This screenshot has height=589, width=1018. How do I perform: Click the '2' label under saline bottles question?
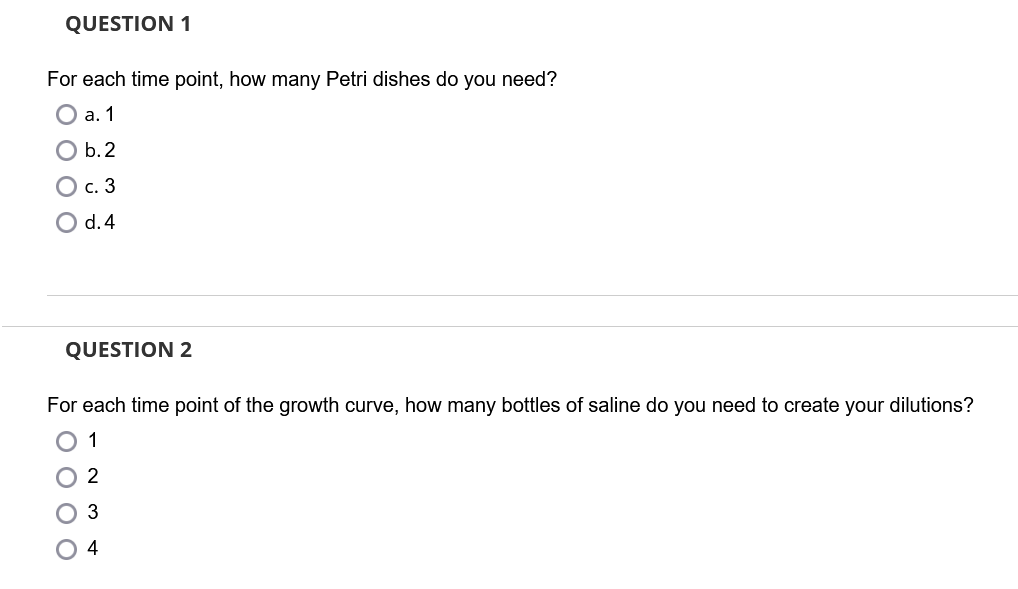tap(93, 476)
